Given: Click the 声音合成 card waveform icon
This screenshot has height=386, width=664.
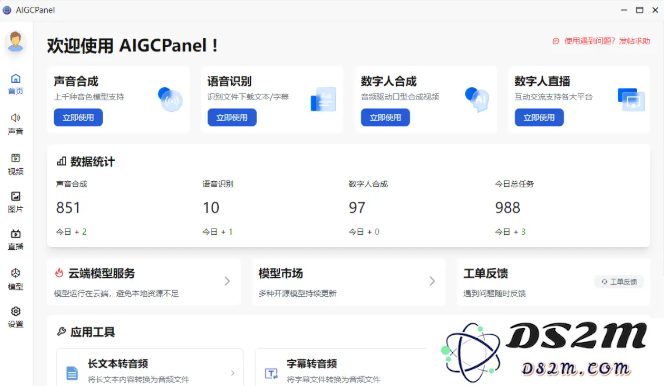Looking at the screenshot, I should click(x=170, y=99).
